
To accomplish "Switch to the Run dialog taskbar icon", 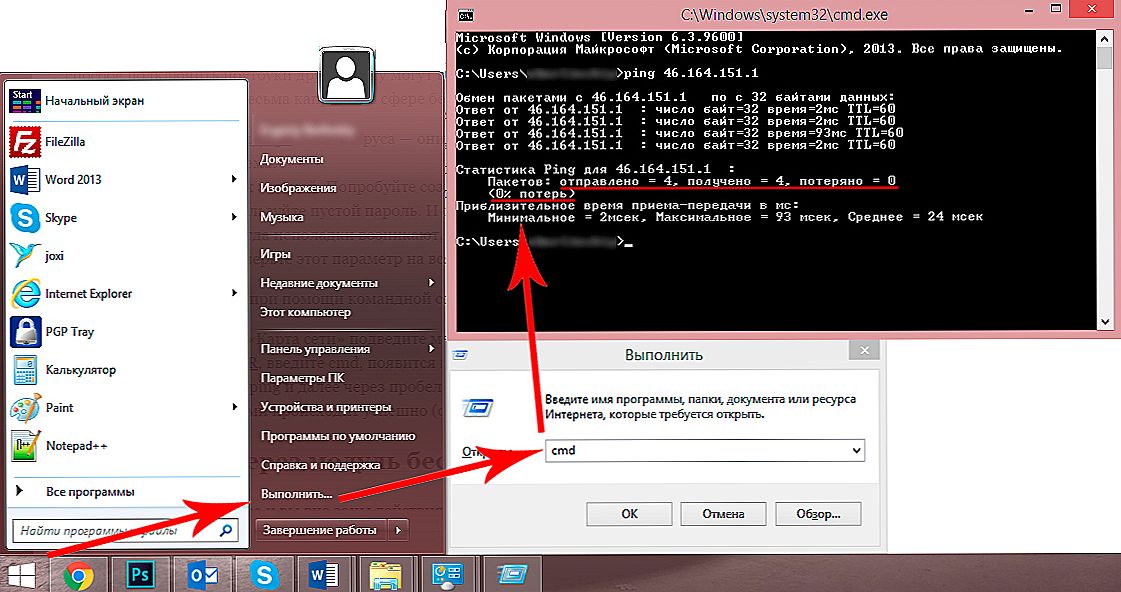I will click(x=512, y=575).
